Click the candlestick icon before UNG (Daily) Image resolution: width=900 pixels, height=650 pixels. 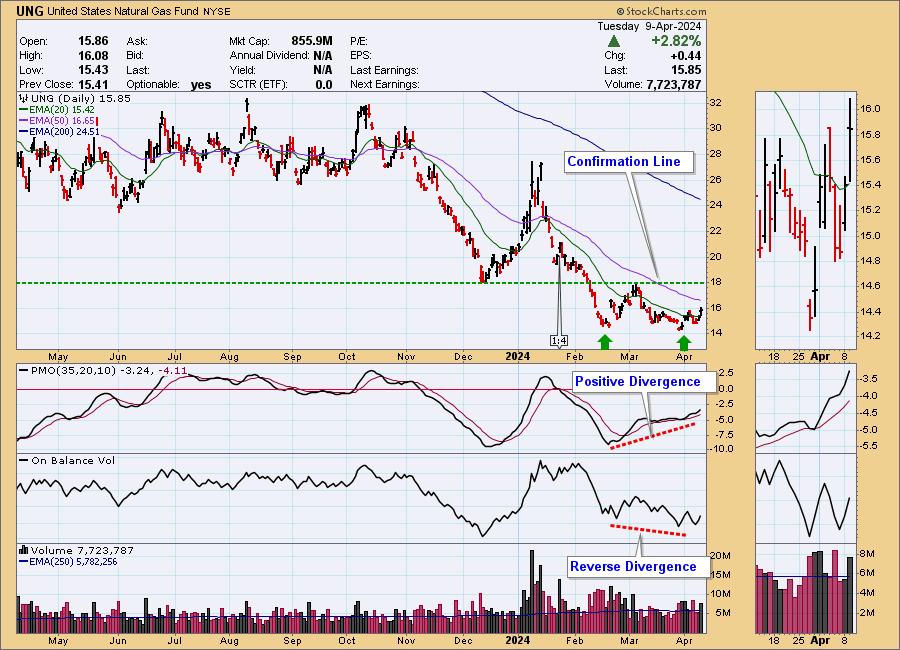click(24, 98)
